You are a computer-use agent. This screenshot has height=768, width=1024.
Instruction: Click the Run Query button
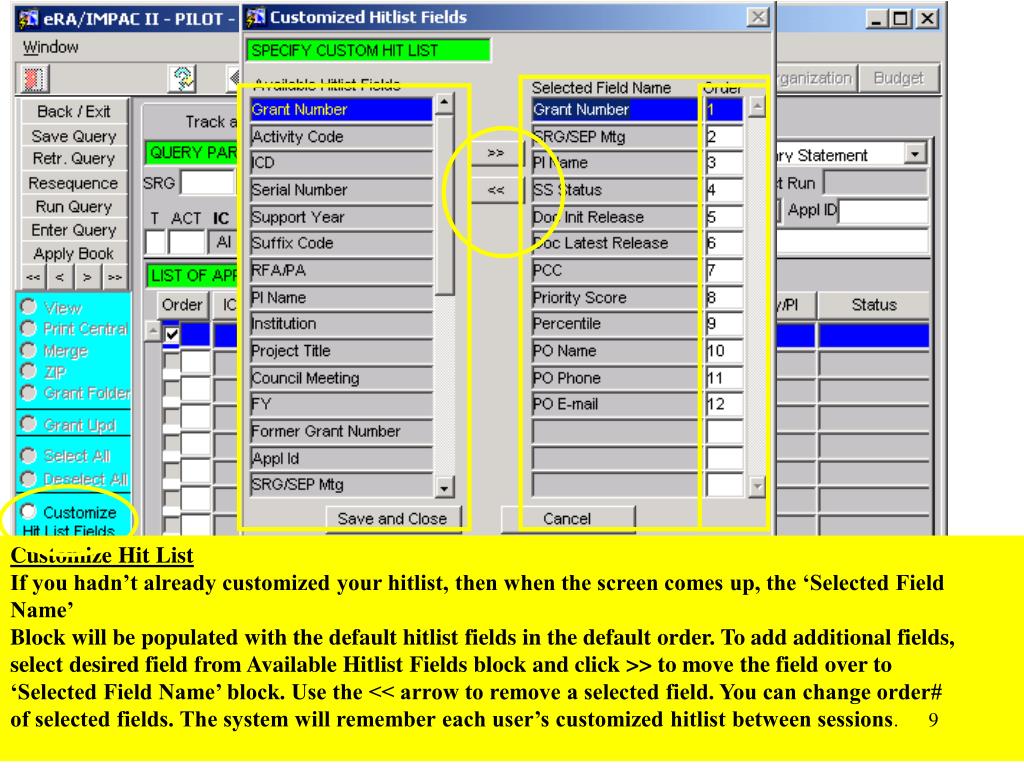pyautogui.click(x=74, y=206)
